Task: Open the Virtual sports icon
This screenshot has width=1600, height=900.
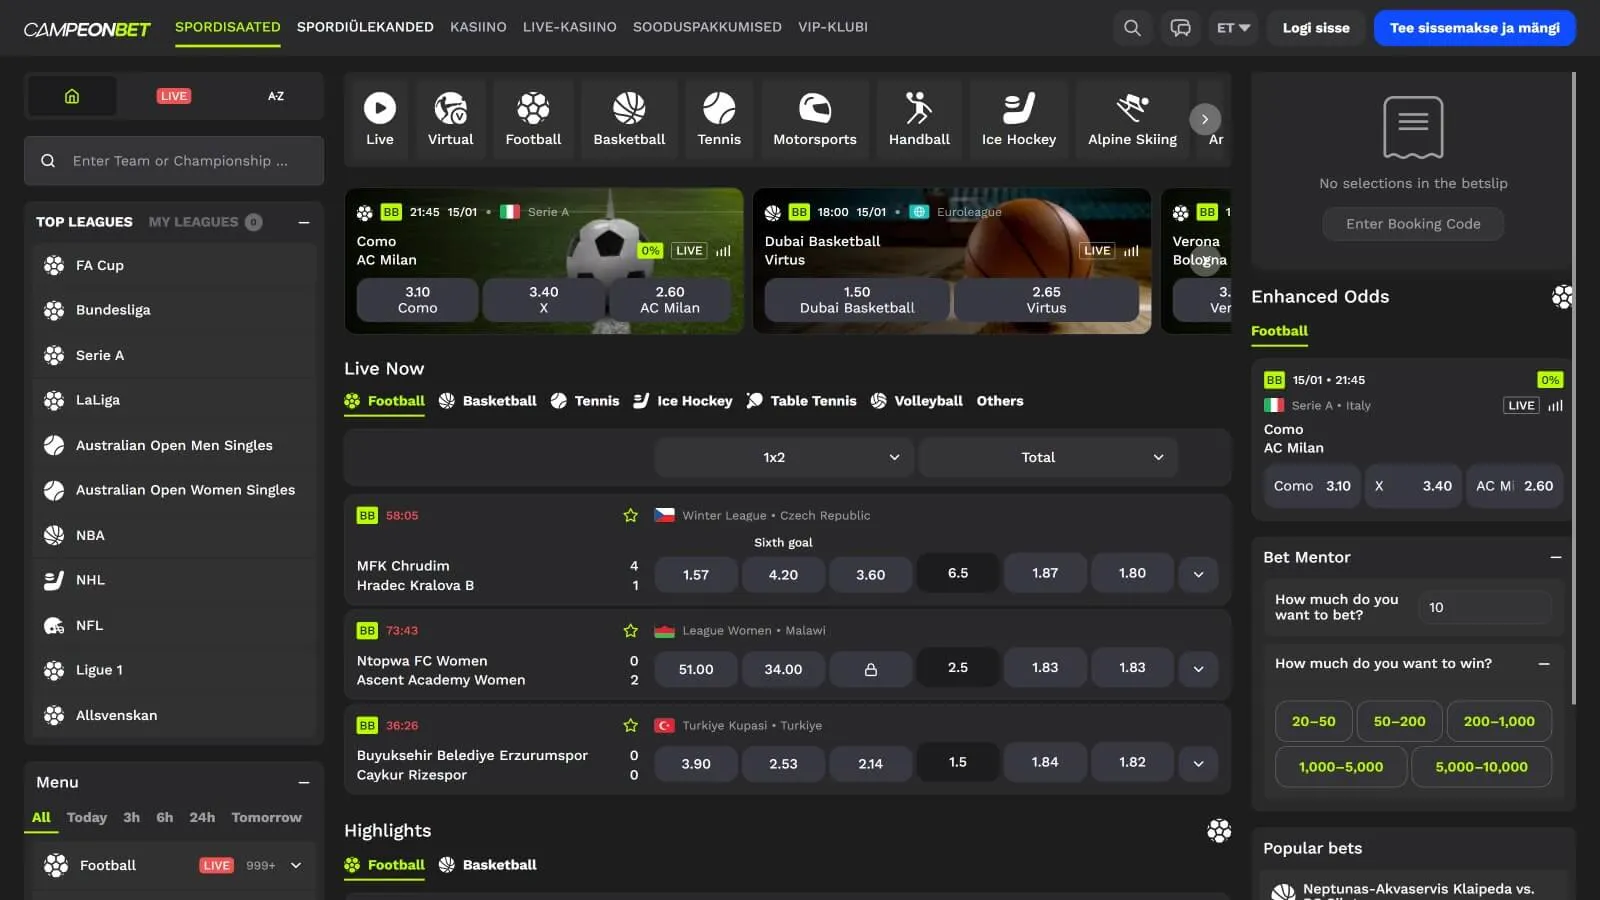Action: click(450, 119)
